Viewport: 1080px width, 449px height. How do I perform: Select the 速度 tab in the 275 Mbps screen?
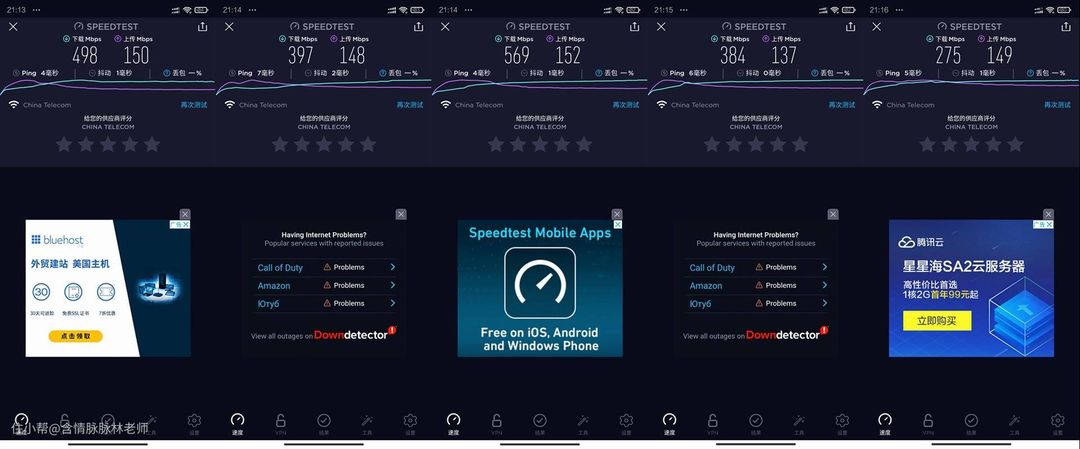click(885, 423)
